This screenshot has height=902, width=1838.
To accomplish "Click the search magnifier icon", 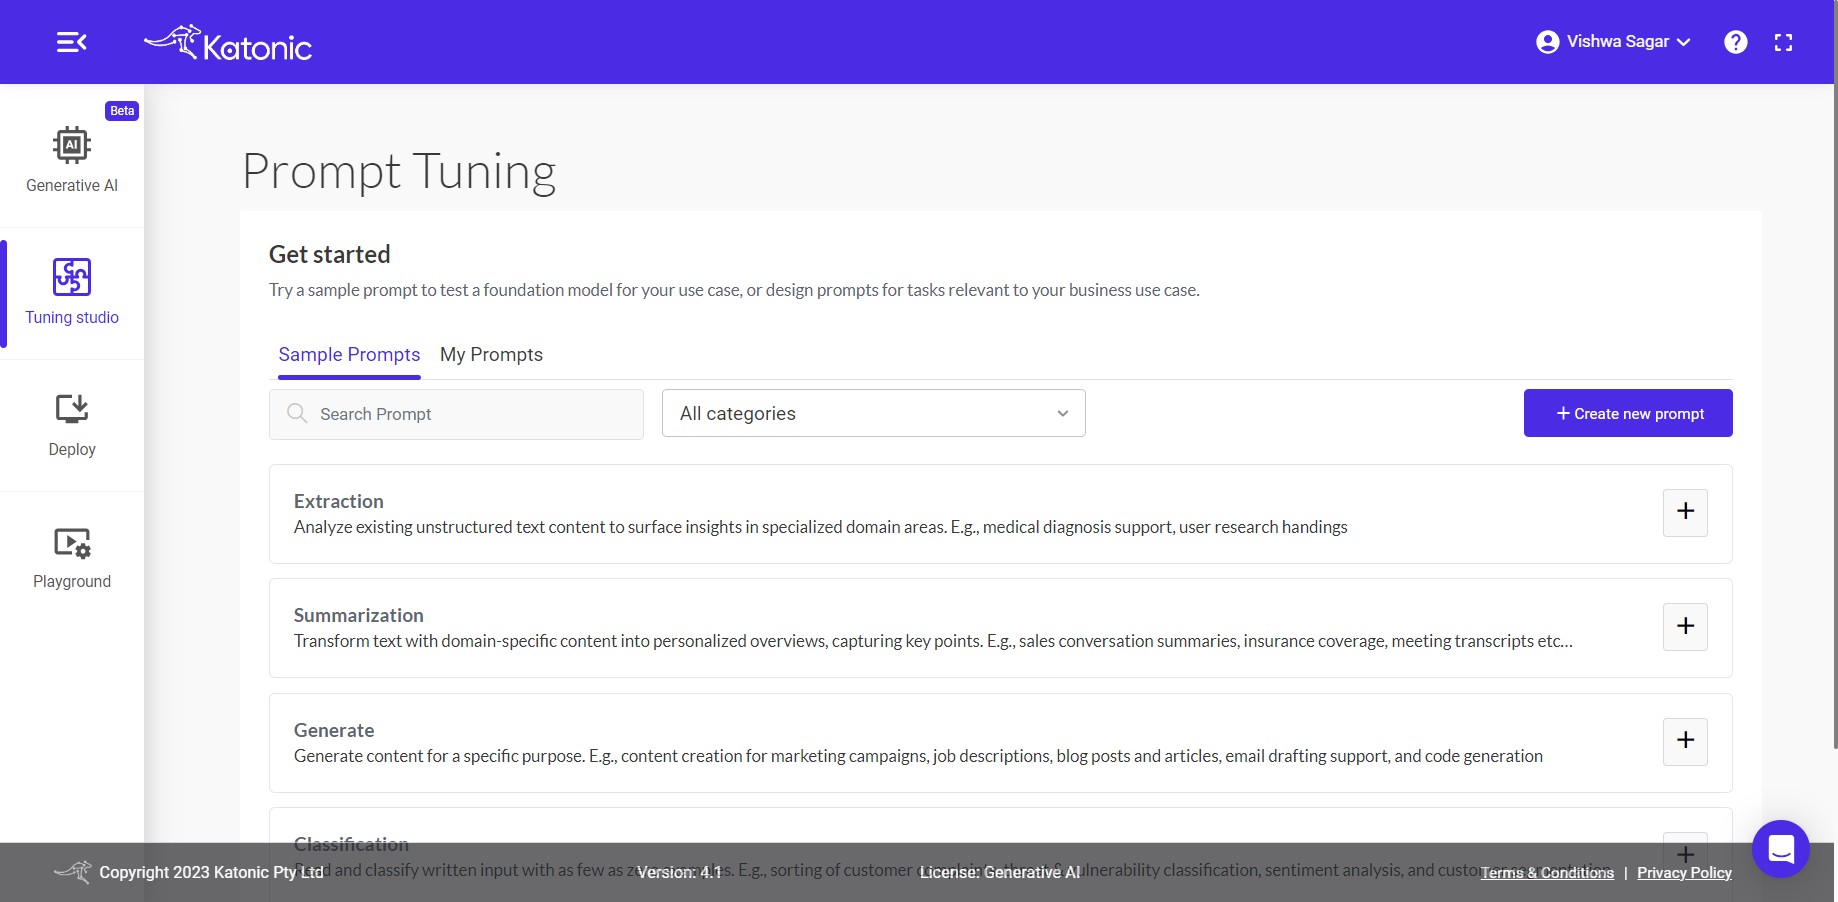I will pos(297,413).
